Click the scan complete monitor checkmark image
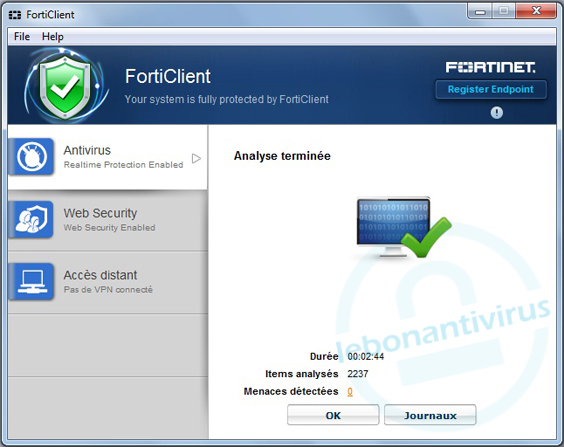Viewport: 564px width, 447px height. pyautogui.click(x=403, y=227)
